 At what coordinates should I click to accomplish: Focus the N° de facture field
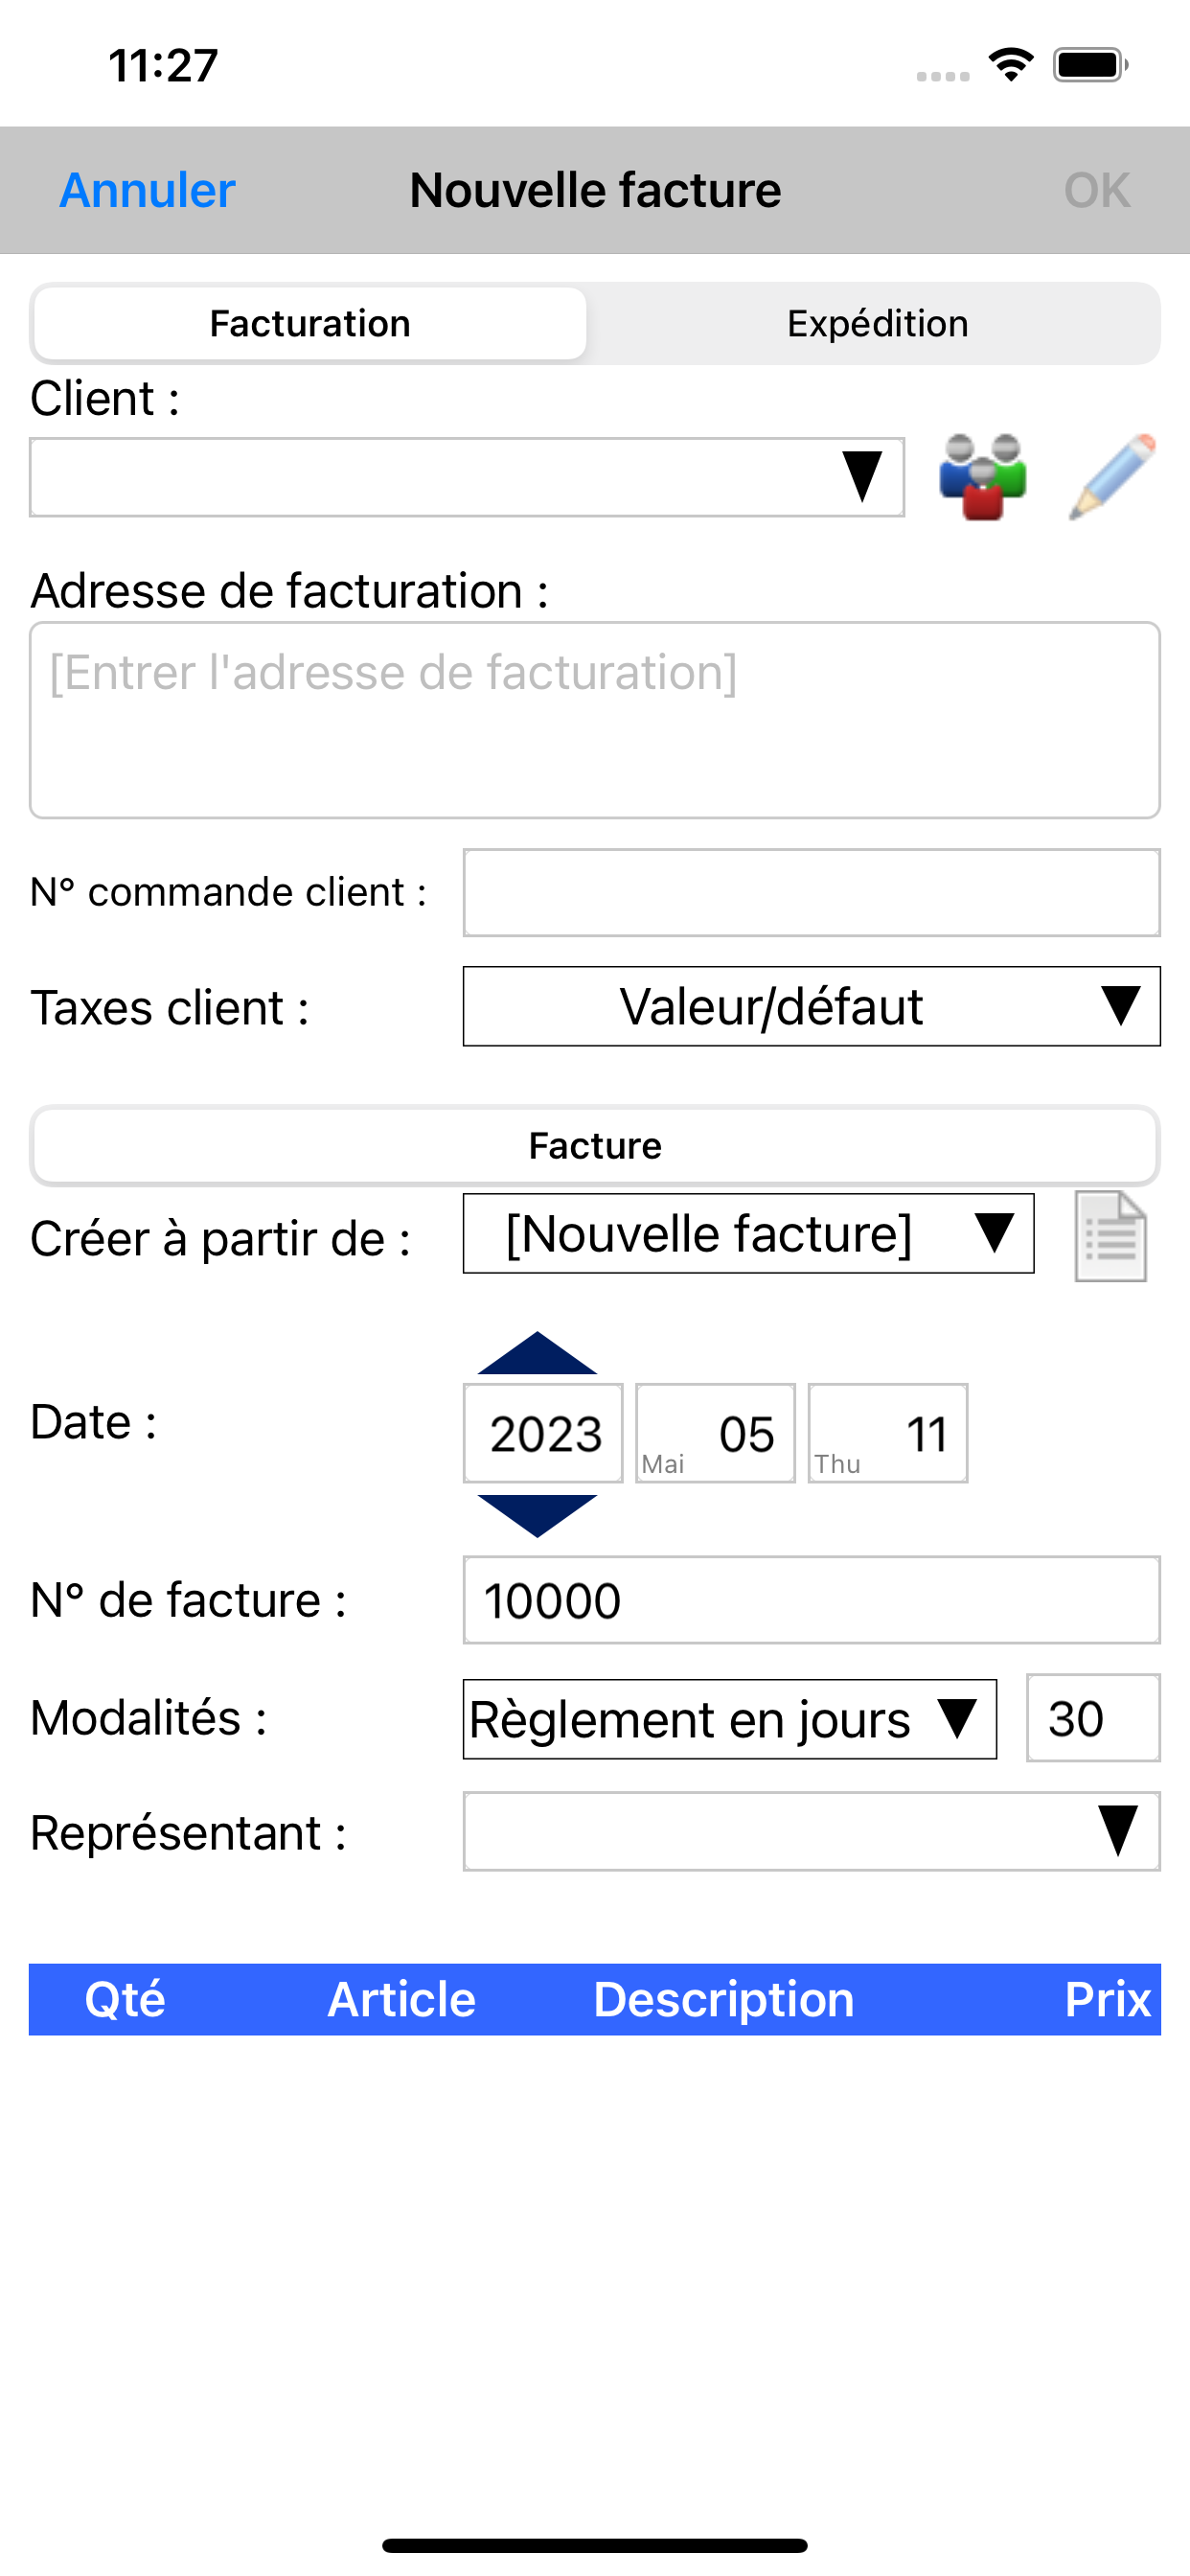(x=811, y=1600)
